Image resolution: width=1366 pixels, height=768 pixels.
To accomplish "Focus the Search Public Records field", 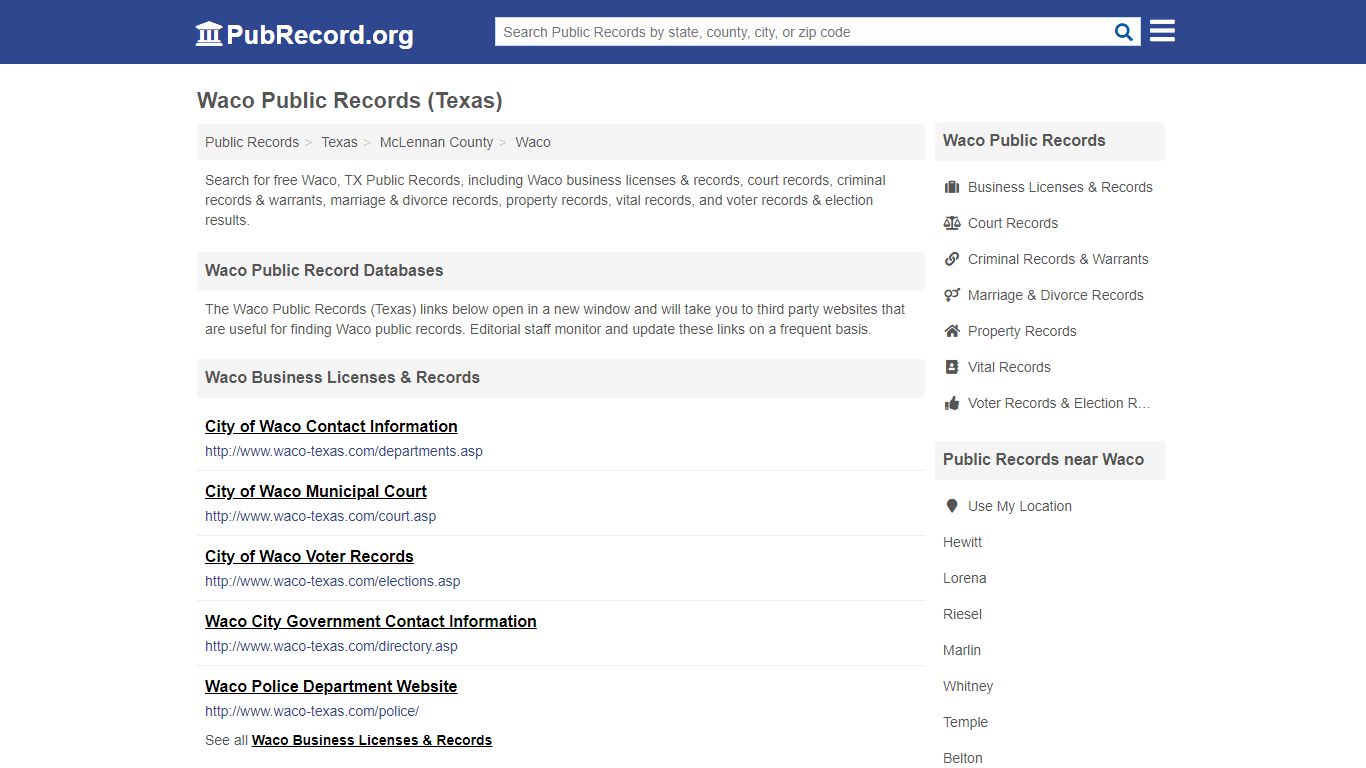I will 801,32.
